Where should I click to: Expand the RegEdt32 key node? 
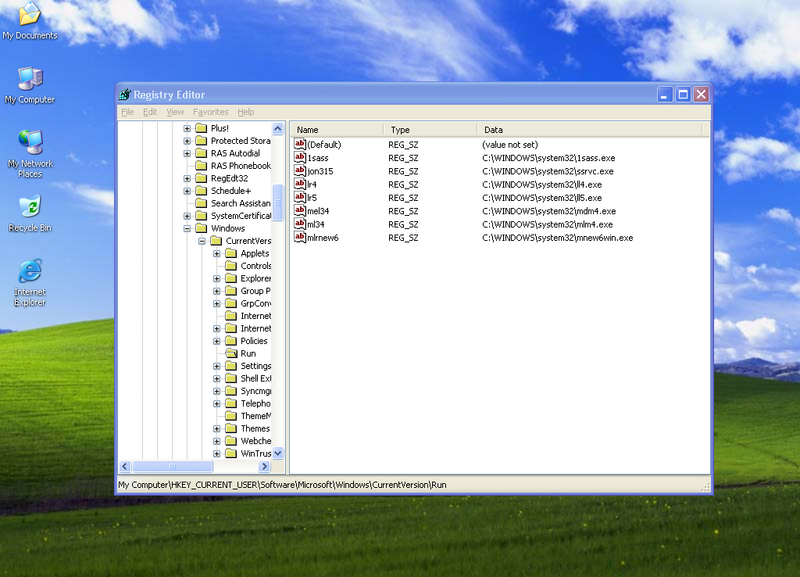pos(187,179)
